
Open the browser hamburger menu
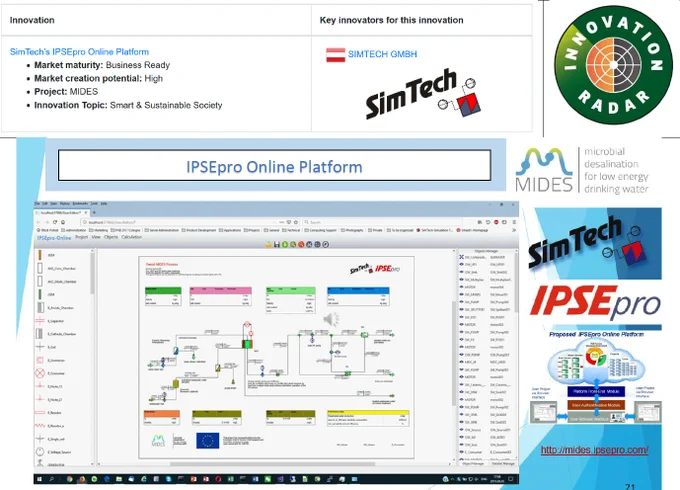pos(514,222)
